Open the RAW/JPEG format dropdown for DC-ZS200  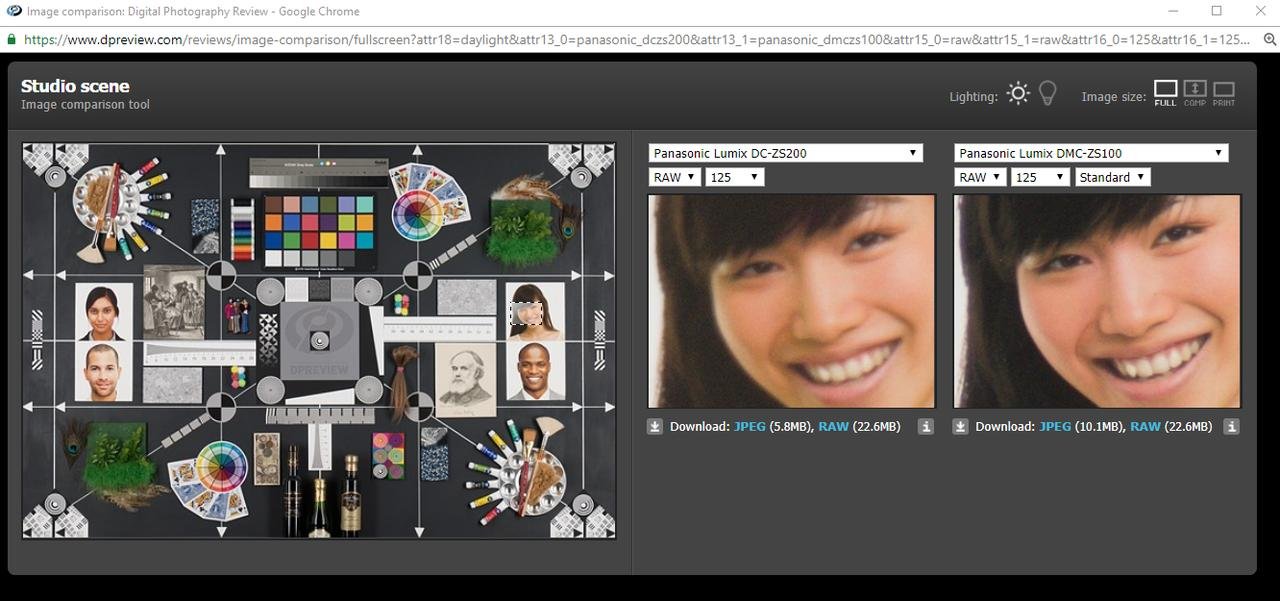[673, 176]
